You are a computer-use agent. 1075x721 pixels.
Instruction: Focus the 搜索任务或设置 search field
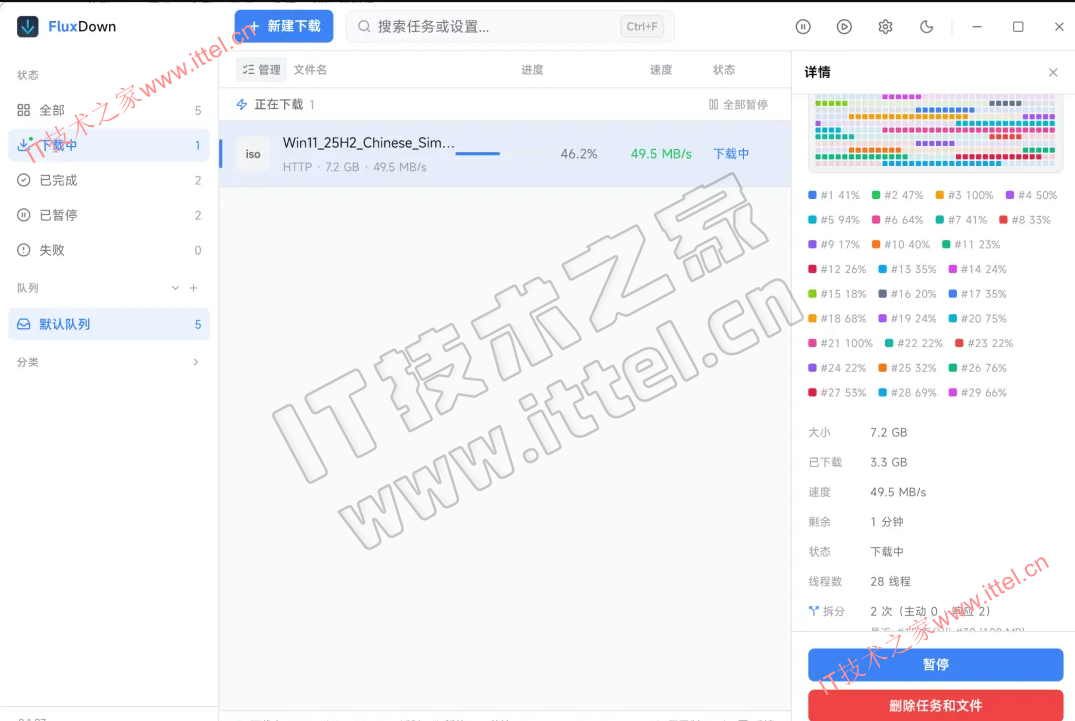tap(510, 27)
